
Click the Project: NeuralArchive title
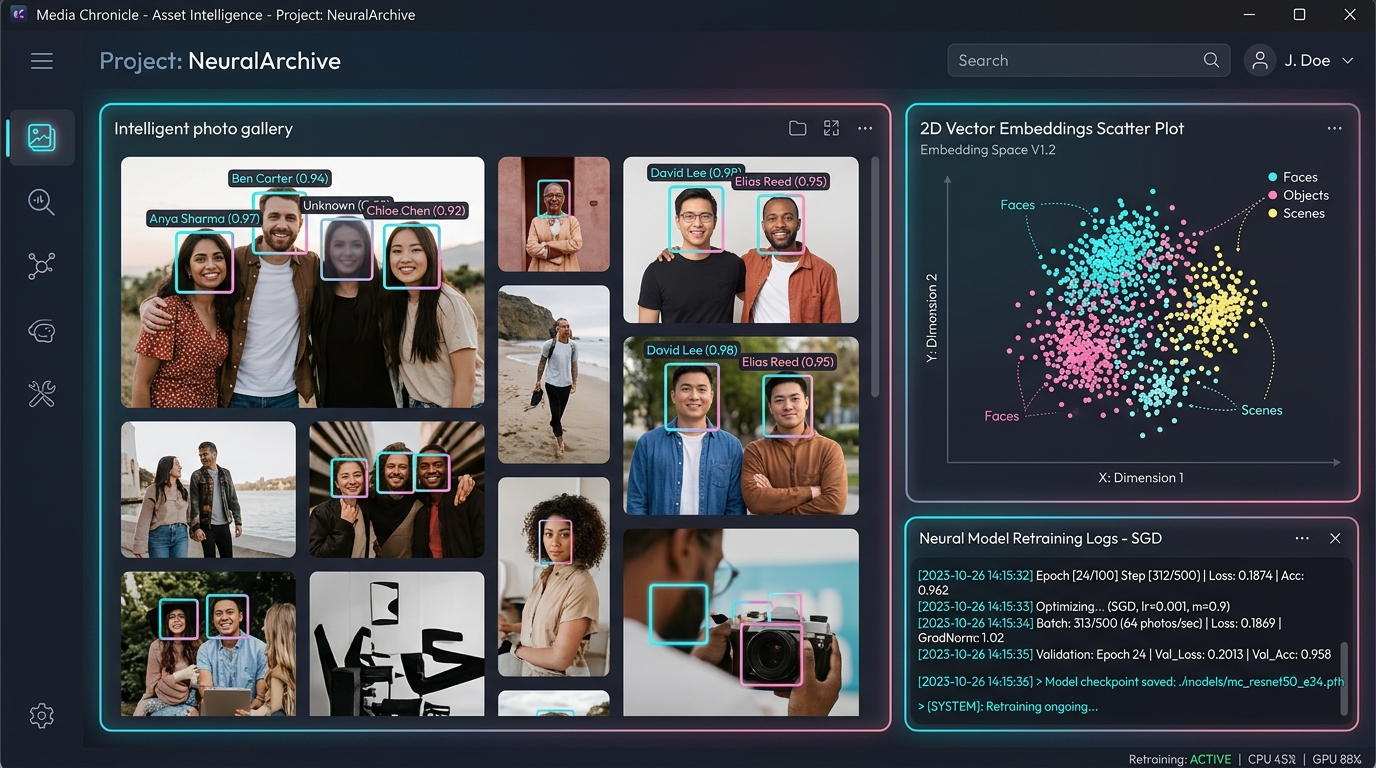pyautogui.click(x=220, y=61)
